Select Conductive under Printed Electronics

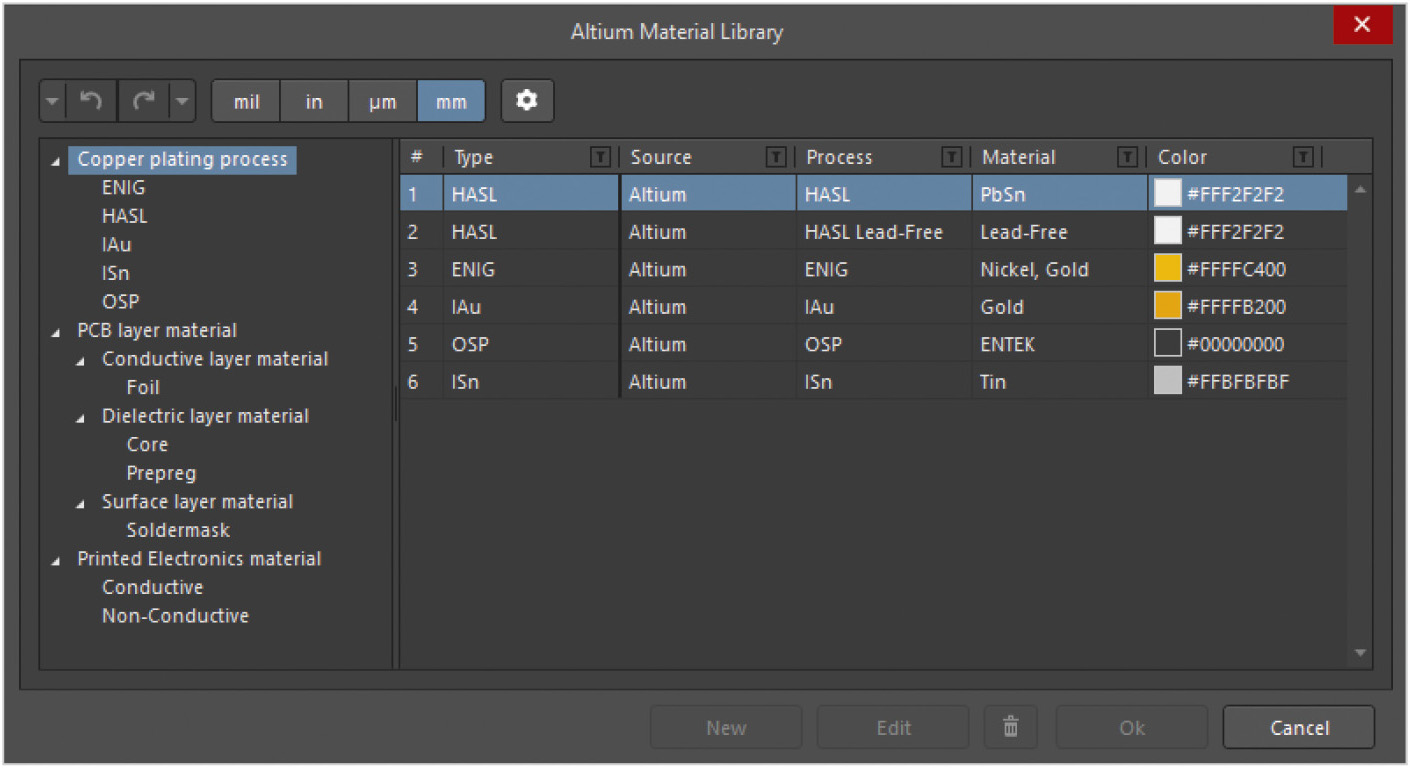tap(152, 587)
